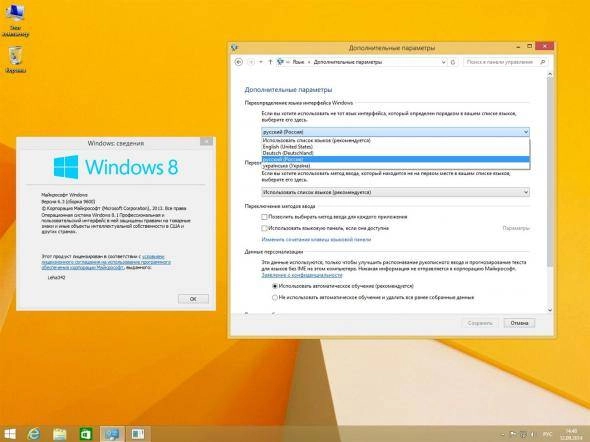Click the vertical scrollbar of settings page
The width and height of the screenshot is (590, 442).
click(x=550, y=172)
